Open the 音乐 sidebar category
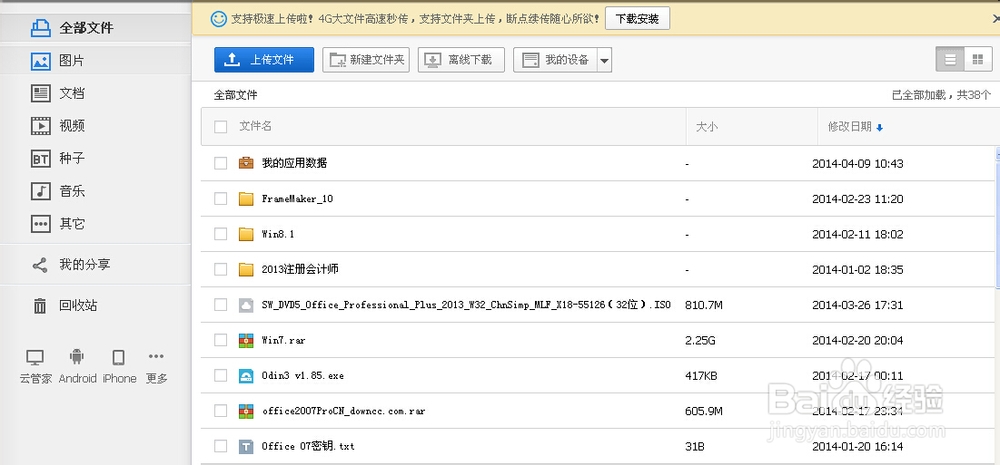 (x=95, y=191)
